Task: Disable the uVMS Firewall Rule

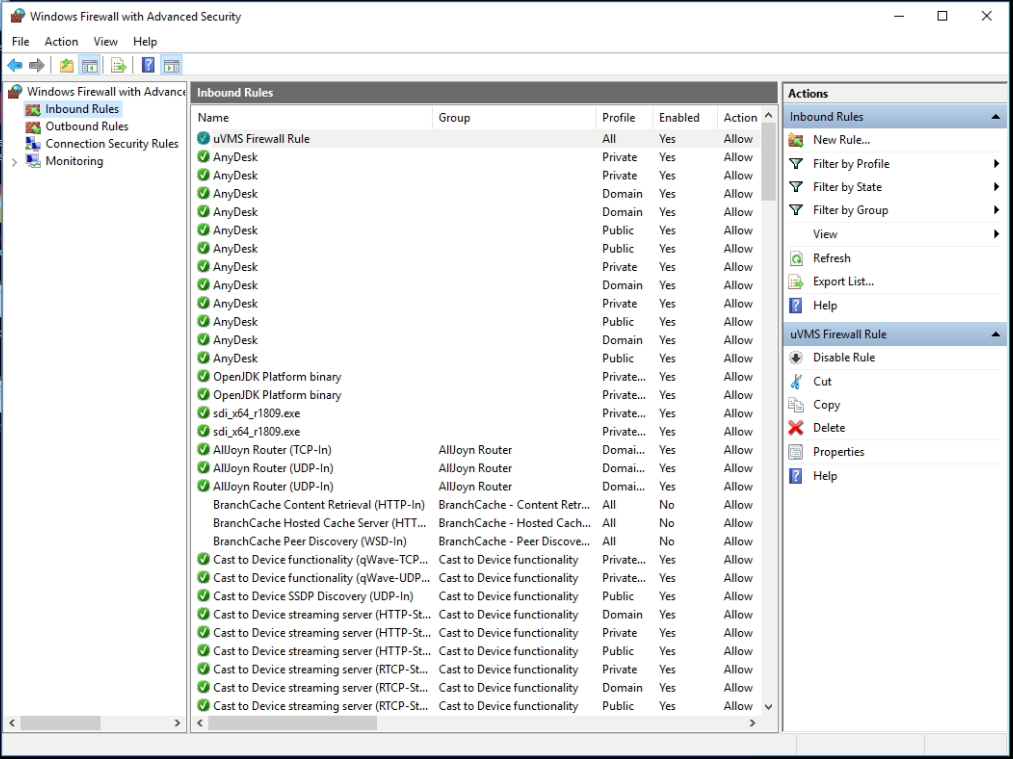Action: 843,358
